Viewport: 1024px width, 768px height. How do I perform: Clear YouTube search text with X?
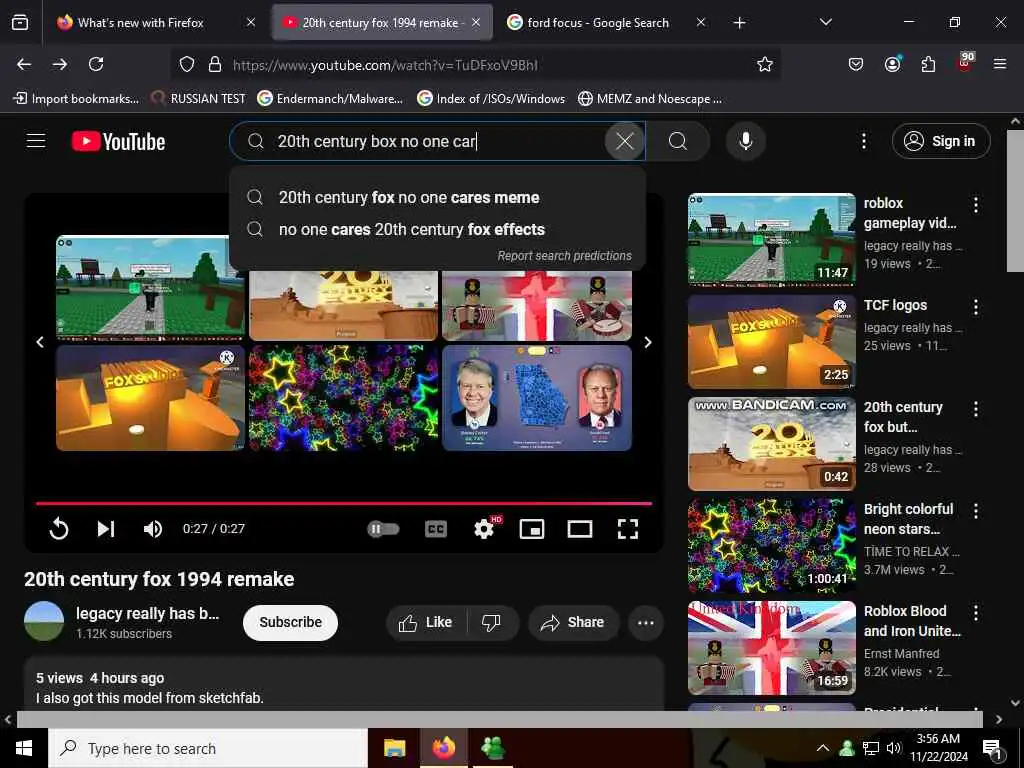[624, 141]
